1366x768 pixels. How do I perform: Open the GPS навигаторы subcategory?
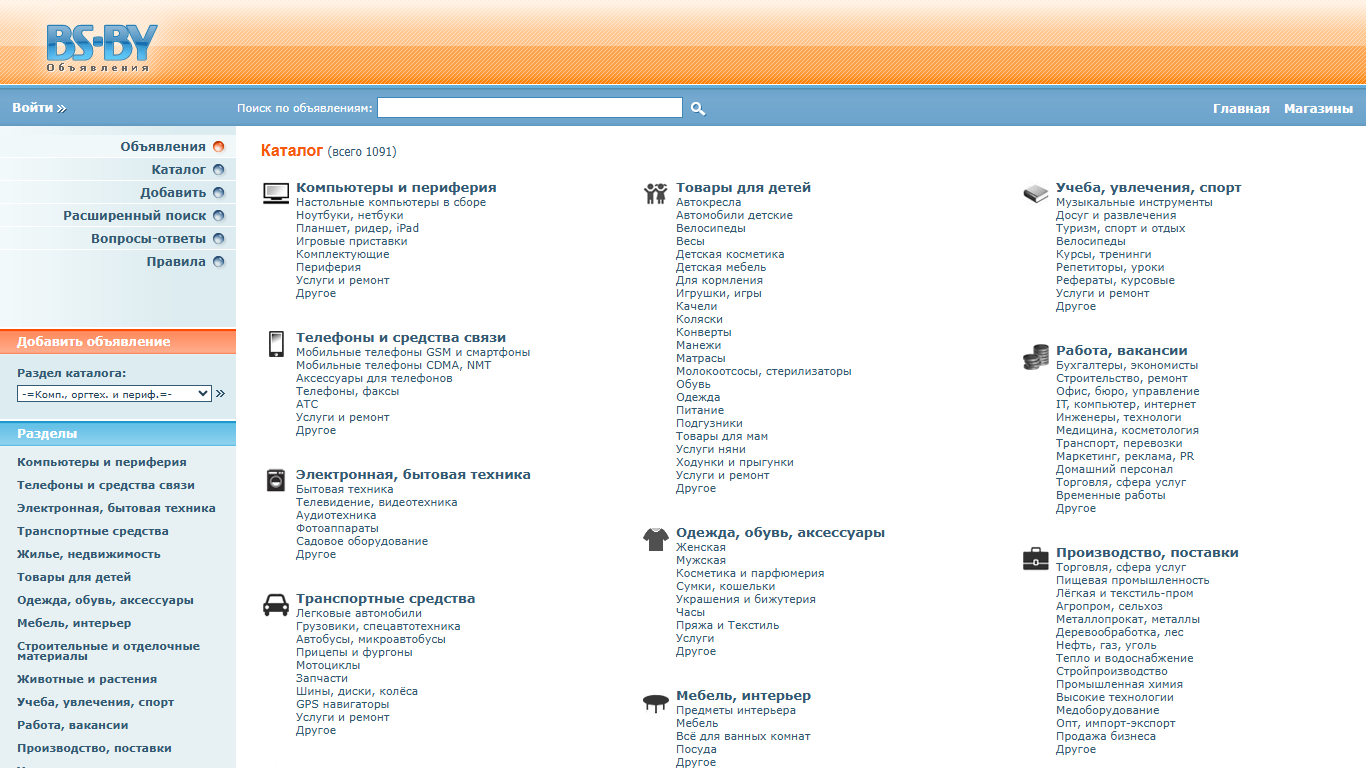coord(343,704)
